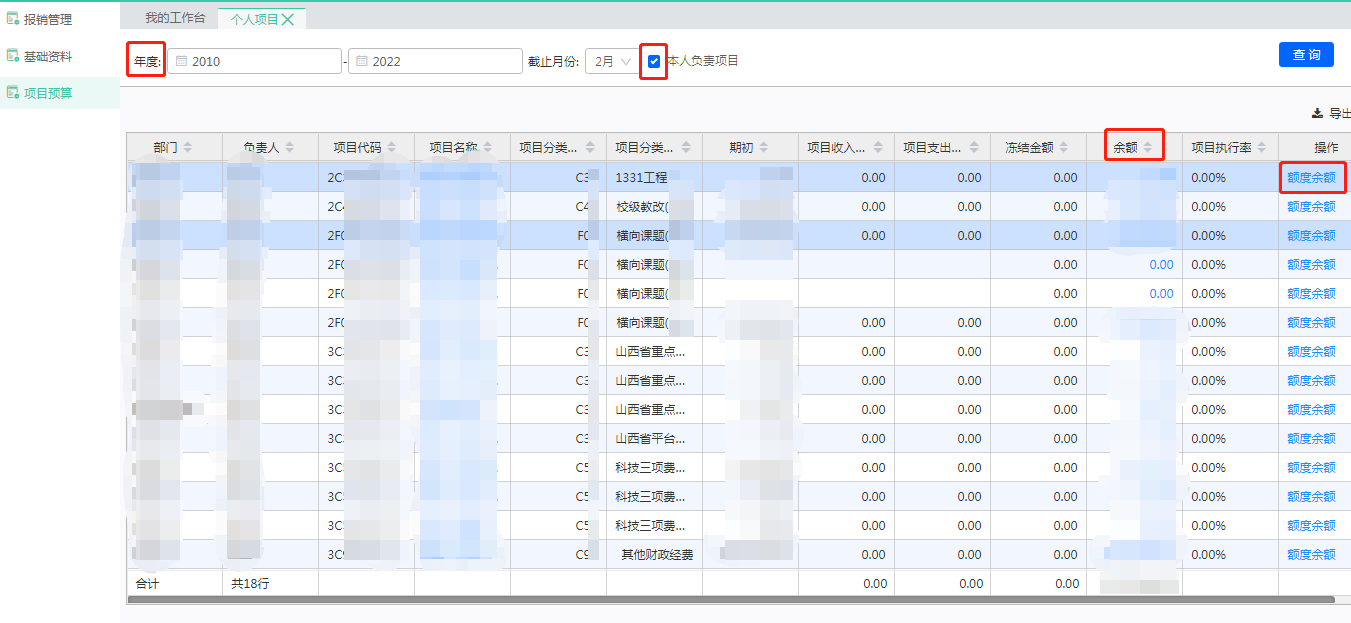Image resolution: width=1351 pixels, height=623 pixels.
Task: Click the 基础资料 sidebar icon
Action: tap(13, 56)
